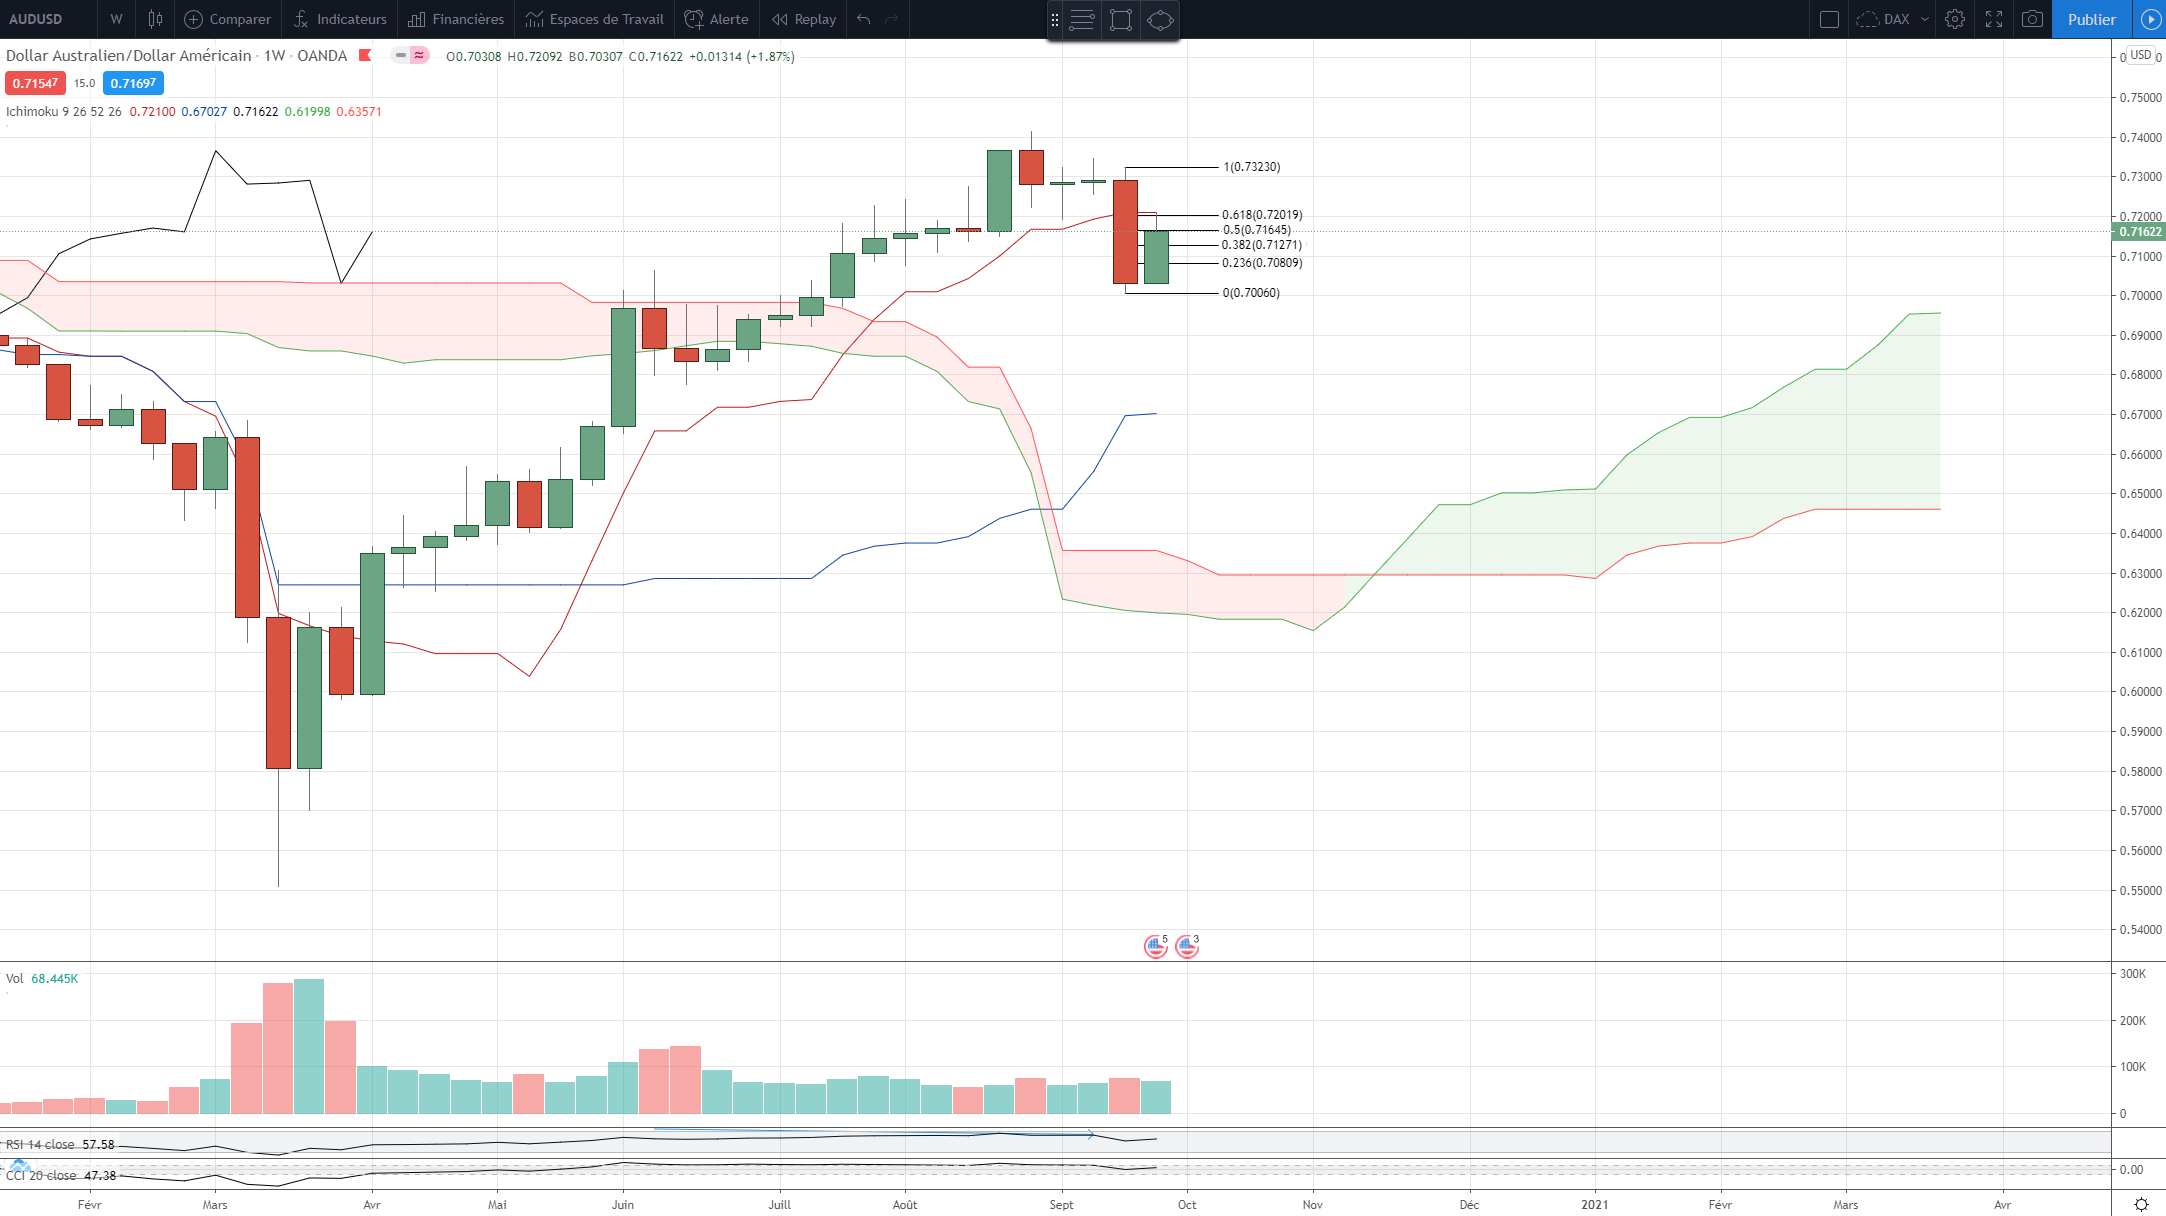Click the Fibonacci 0.236(0.70809) level label
2166x1216 pixels.
(1262, 263)
